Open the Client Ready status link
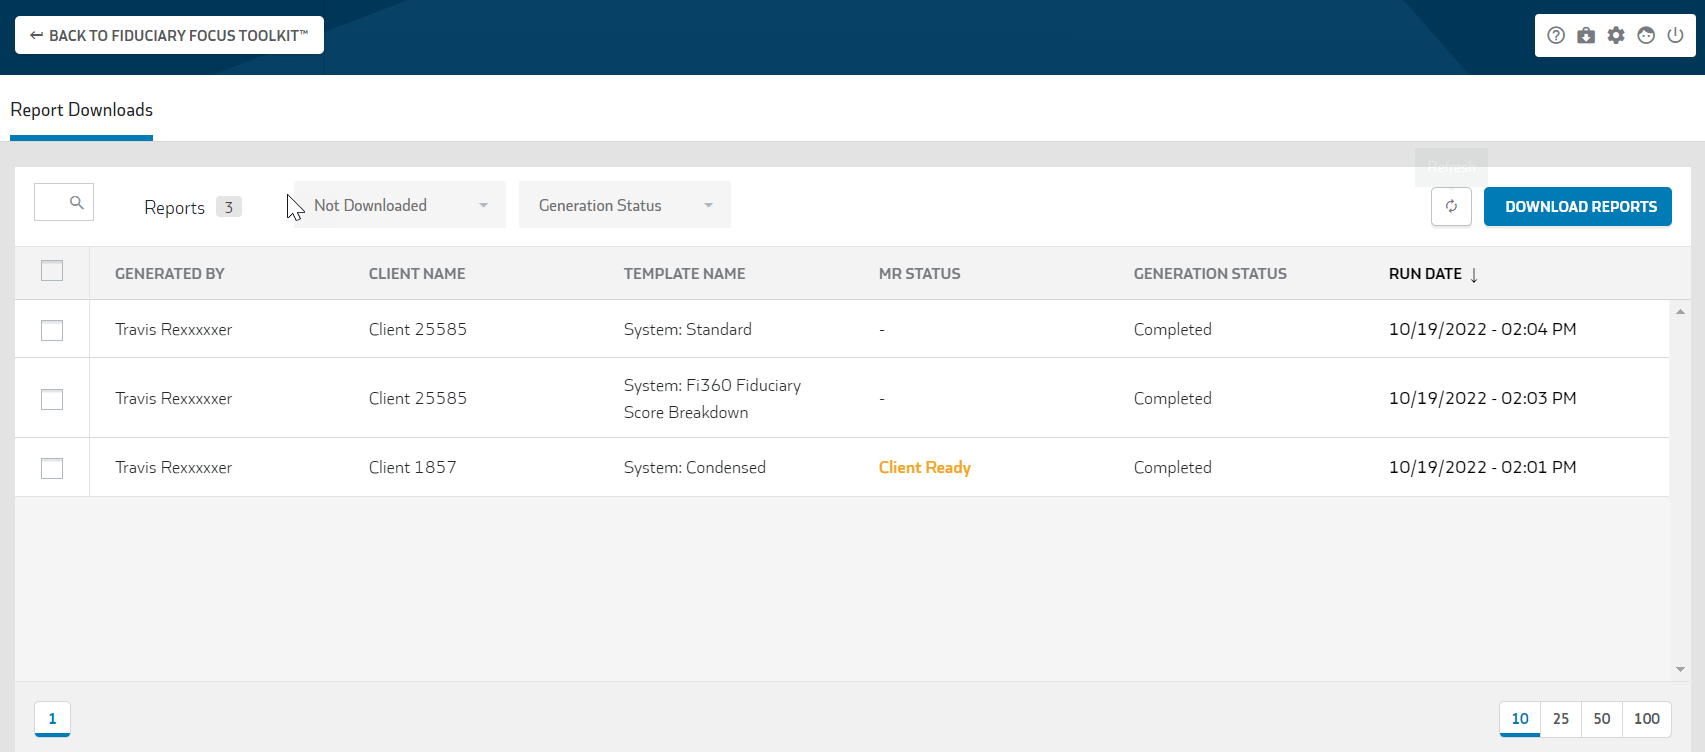Viewport: 1705px width, 752px height. (x=925, y=468)
